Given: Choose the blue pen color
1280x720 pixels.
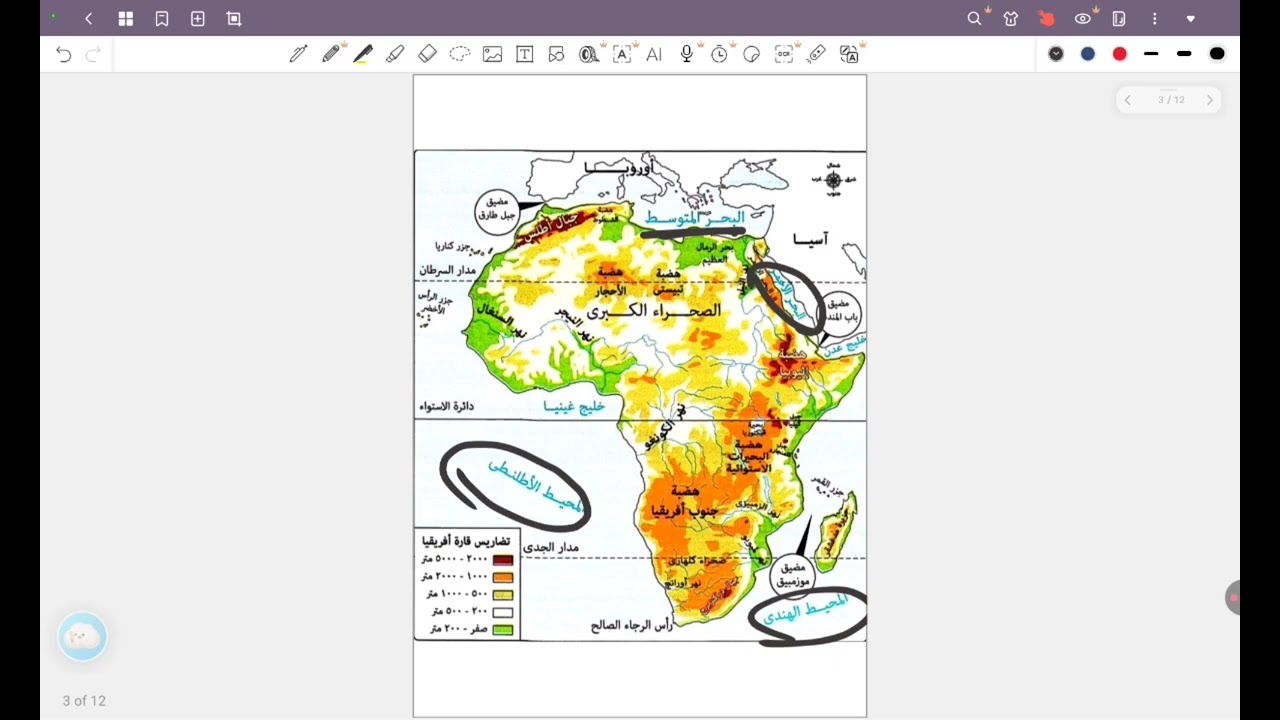Looking at the screenshot, I should click(x=1088, y=54).
